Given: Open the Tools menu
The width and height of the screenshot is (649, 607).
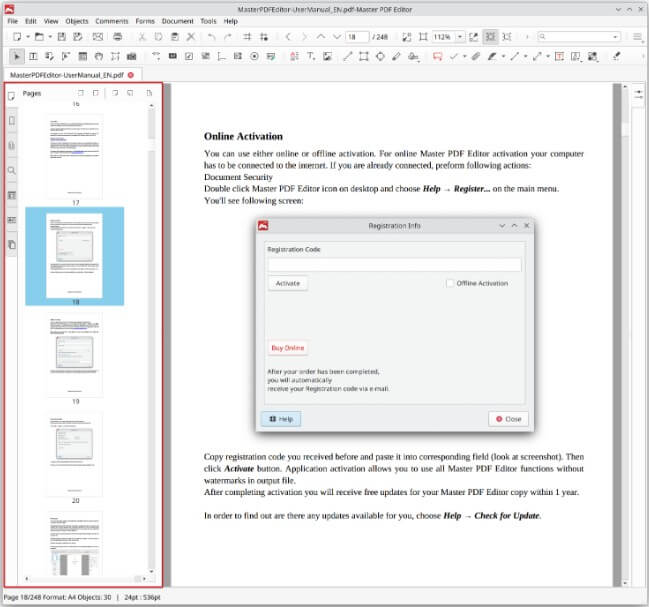Looking at the screenshot, I should point(208,21).
